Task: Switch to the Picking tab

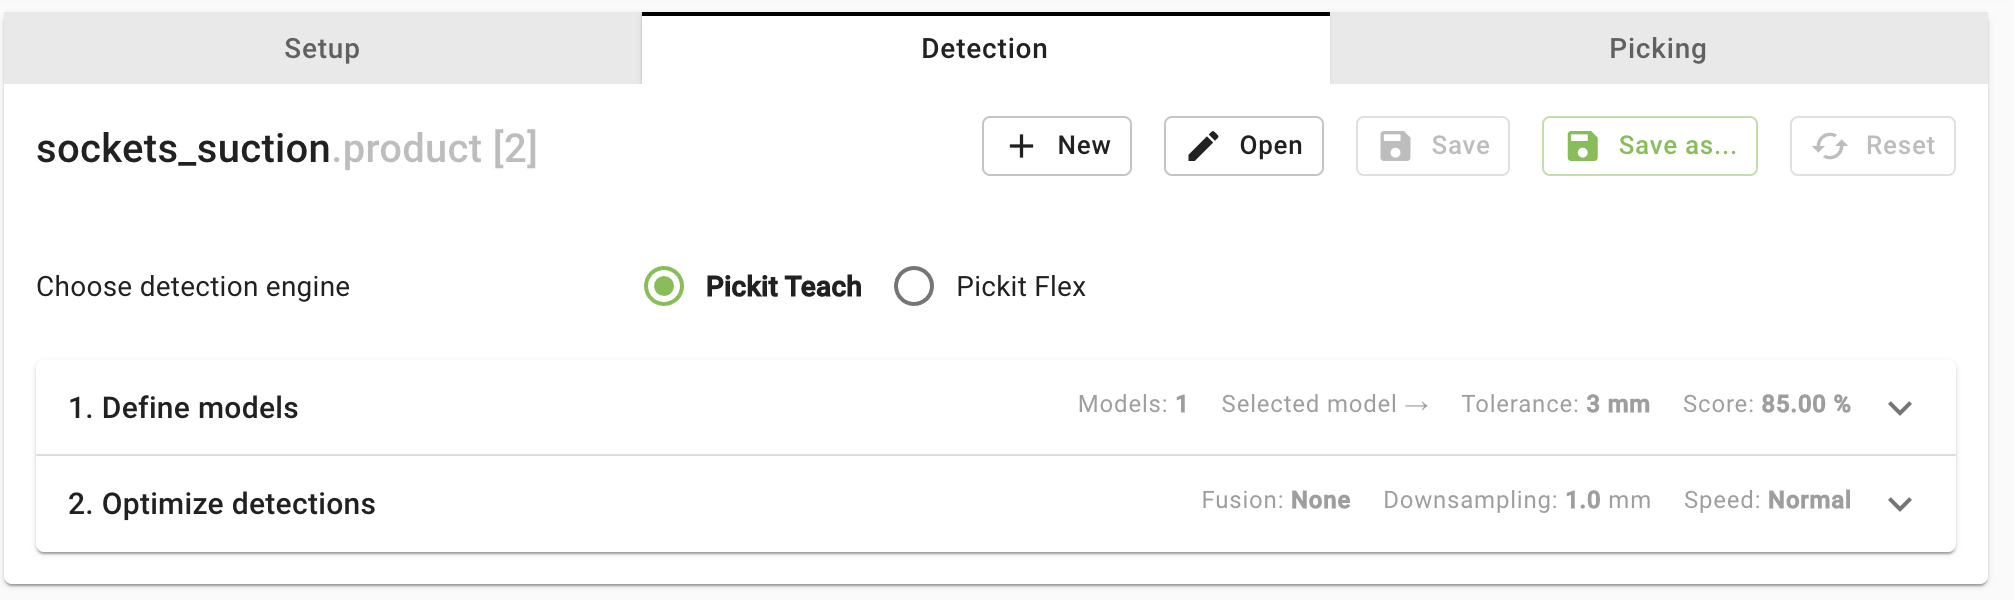Action: 1658,48
